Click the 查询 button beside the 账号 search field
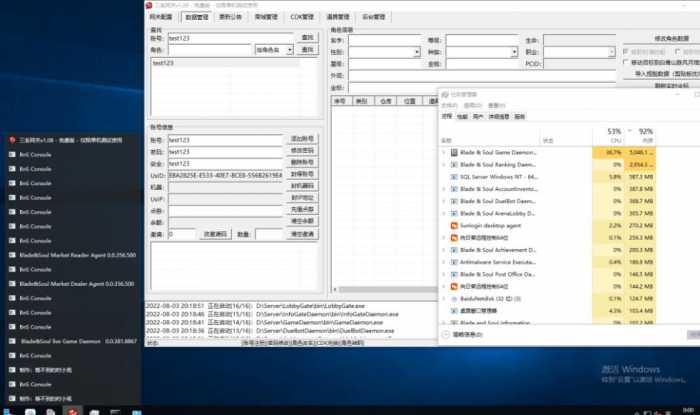 pos(308,37)
